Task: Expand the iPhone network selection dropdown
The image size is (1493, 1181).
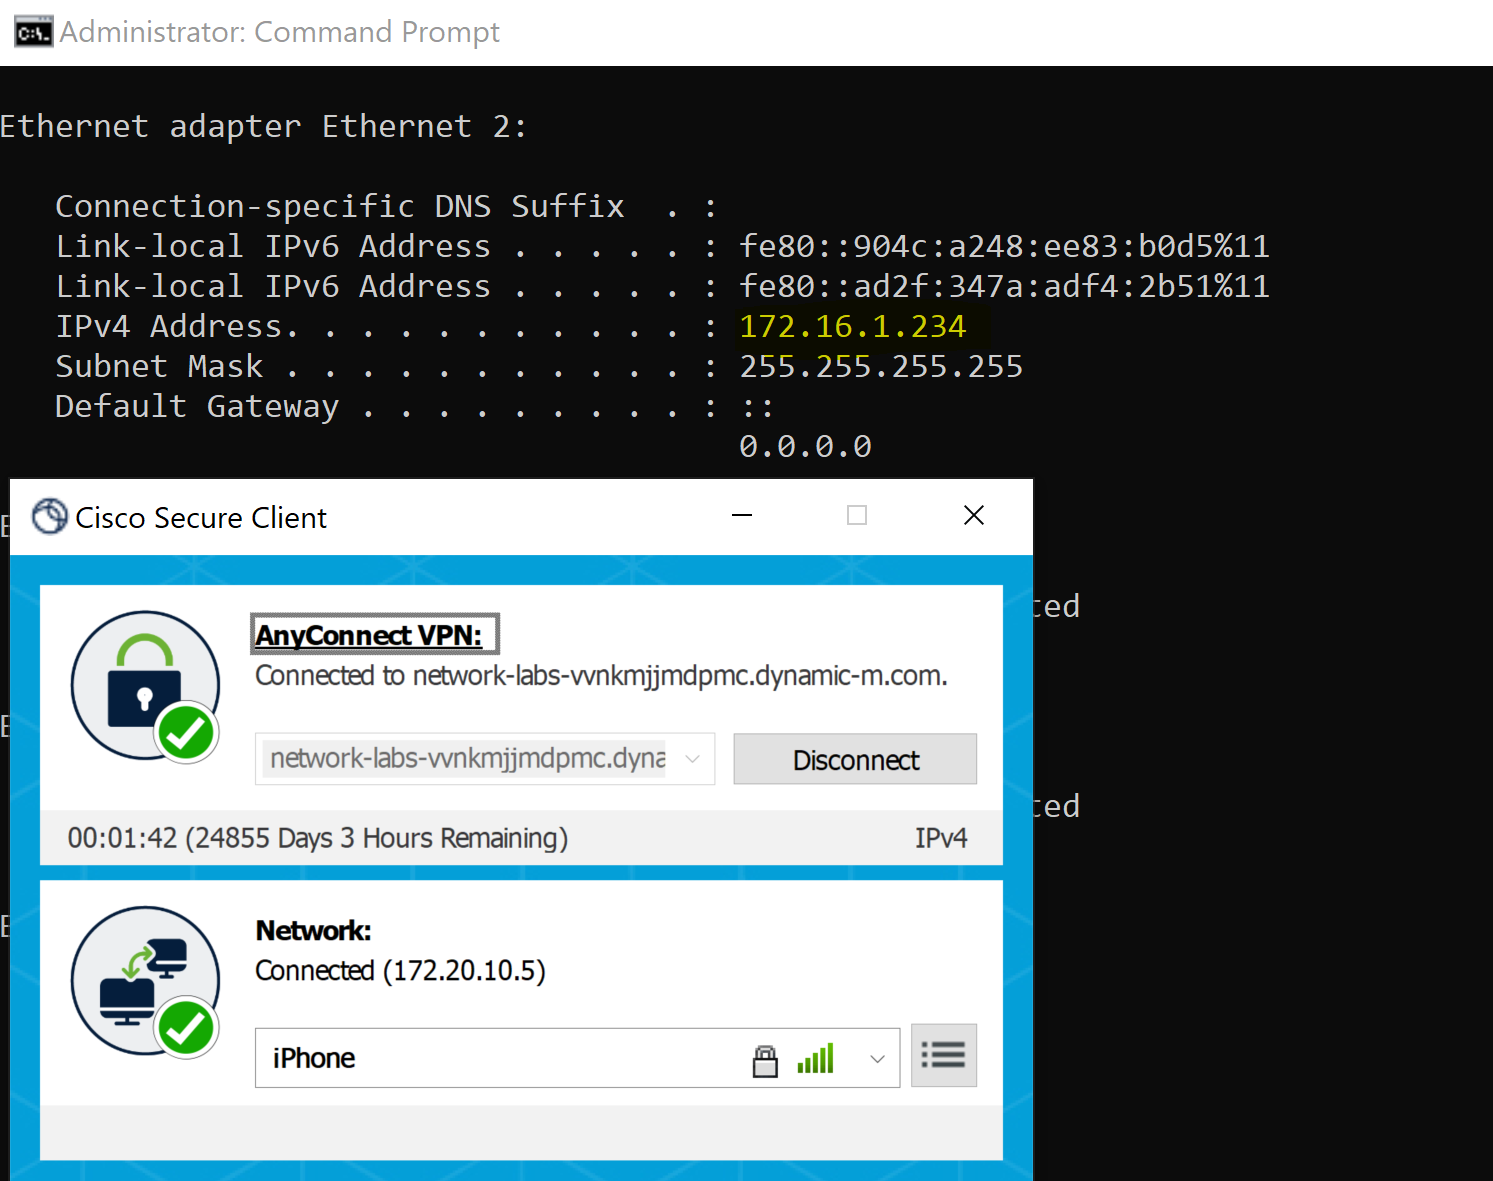Action: [x=877, y=1059]
